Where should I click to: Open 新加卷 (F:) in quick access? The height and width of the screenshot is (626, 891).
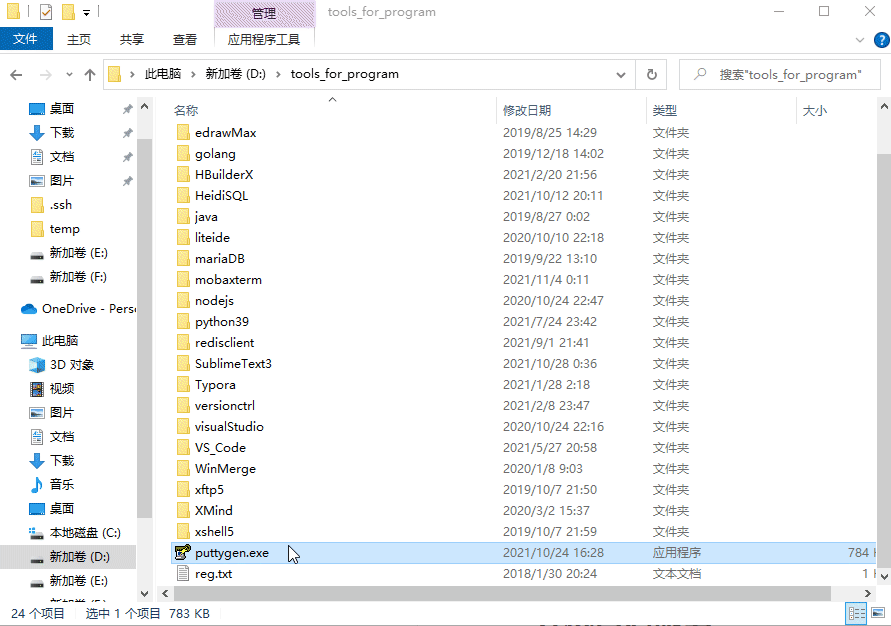point(68,277)
